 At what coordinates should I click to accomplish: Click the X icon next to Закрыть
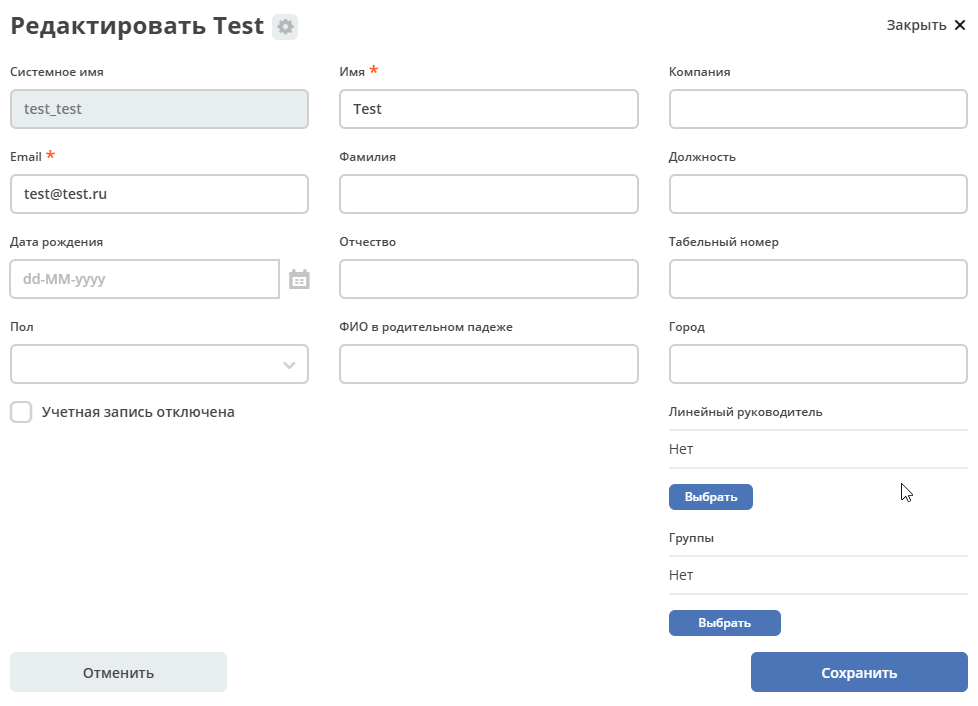click(960, 25)
